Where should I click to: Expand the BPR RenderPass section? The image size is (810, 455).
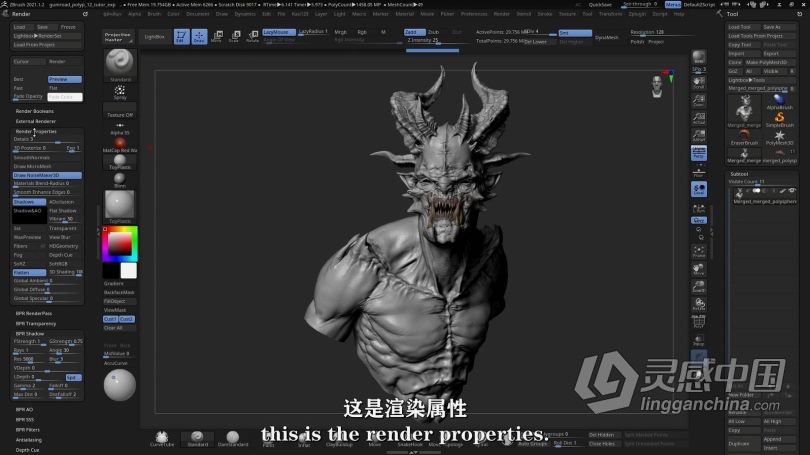[x=34, y=313]
